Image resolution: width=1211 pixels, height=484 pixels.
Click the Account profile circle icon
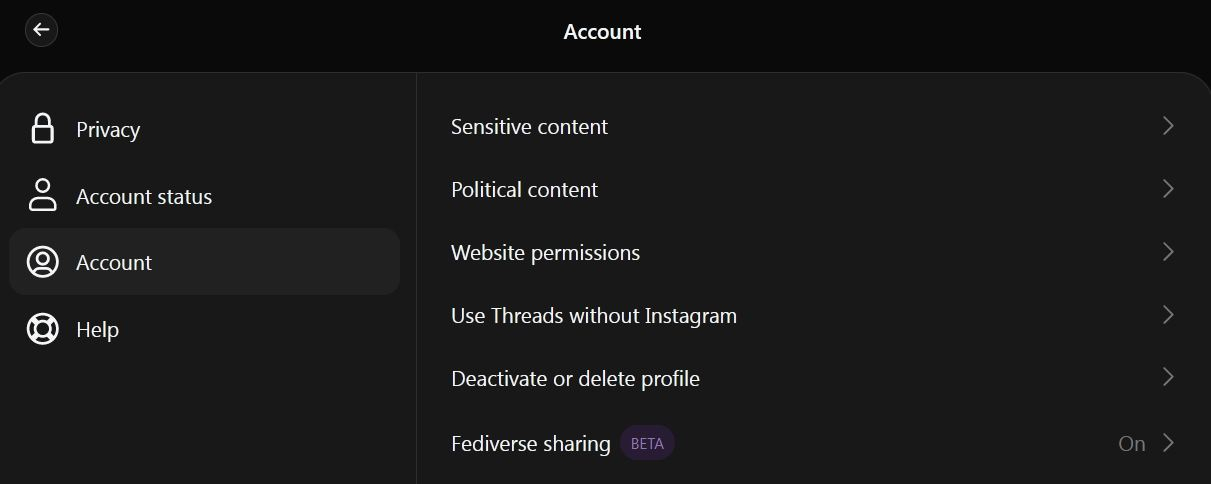click(42, 262)
